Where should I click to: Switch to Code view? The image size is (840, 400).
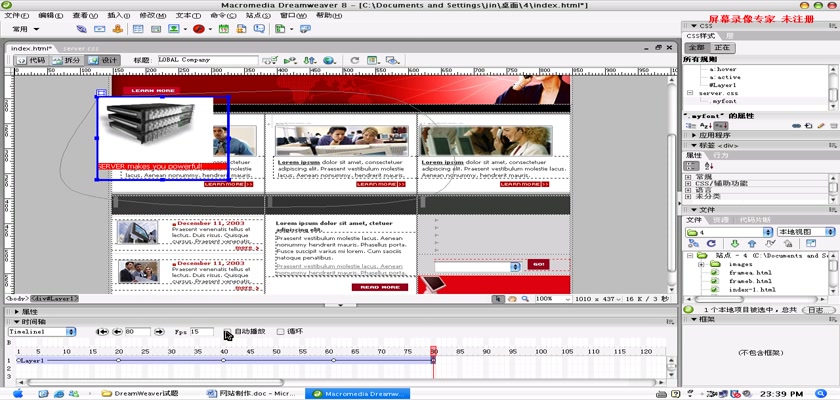[x=31, y=61]
